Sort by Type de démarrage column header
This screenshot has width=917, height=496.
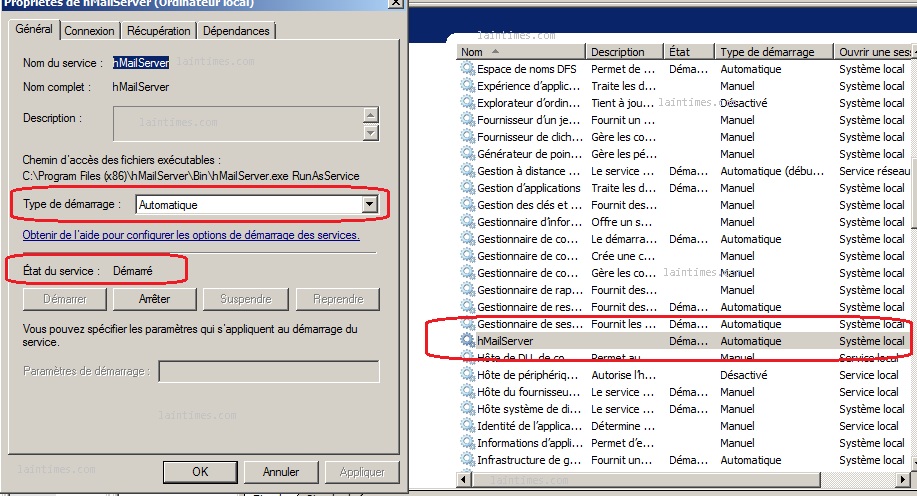[774, 52]
